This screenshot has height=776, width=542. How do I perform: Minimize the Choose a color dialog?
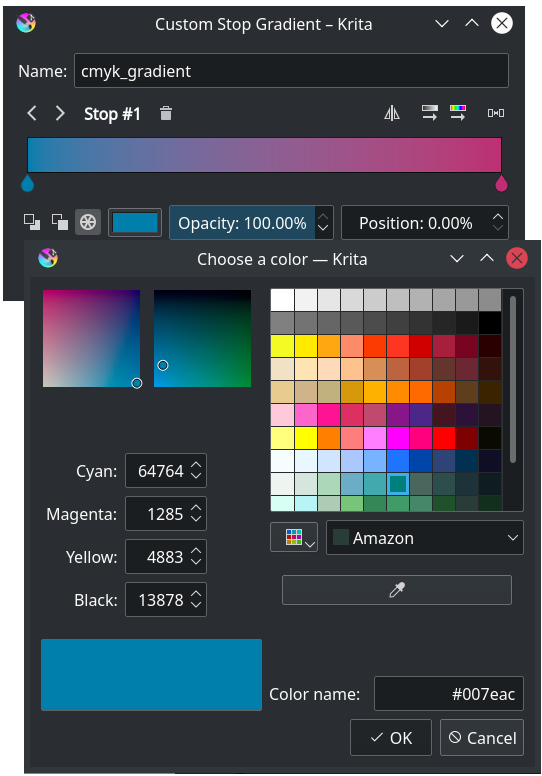click(x=457, y=258)
